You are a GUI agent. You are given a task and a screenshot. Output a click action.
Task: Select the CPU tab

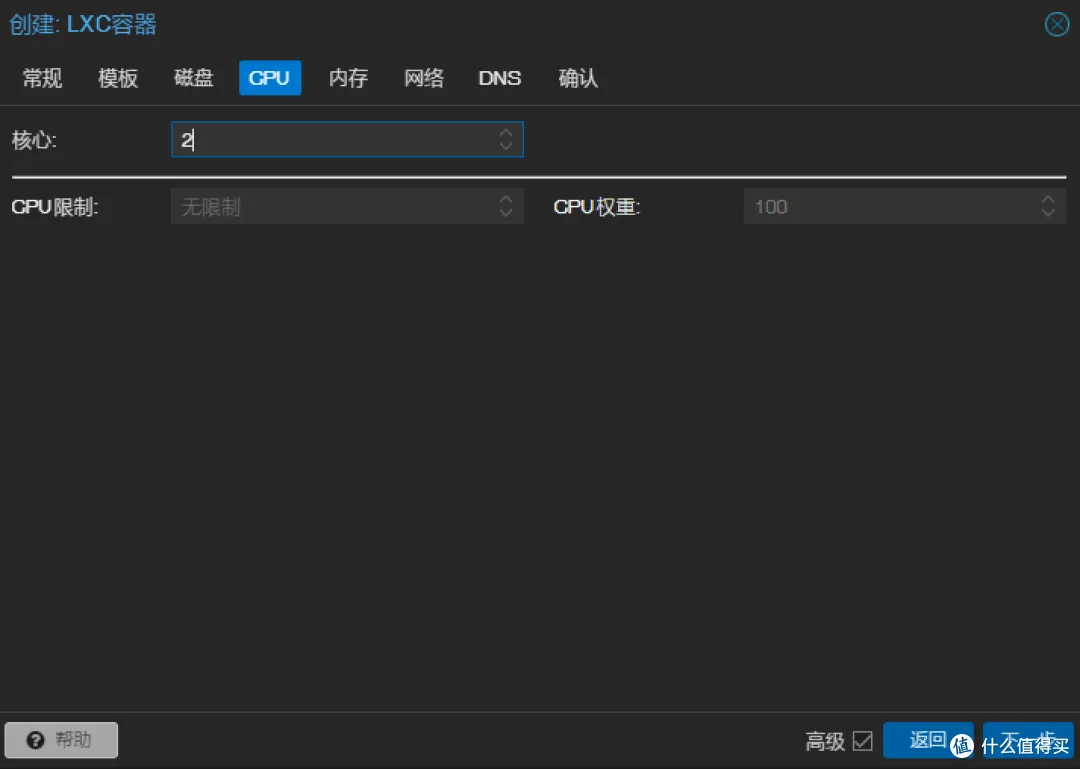[270, 78]
